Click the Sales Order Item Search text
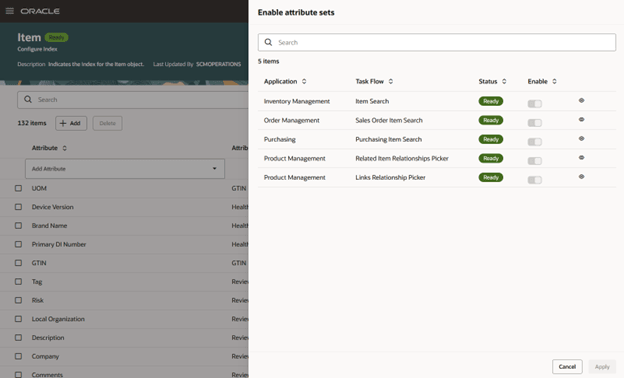 tap(389, 120)
